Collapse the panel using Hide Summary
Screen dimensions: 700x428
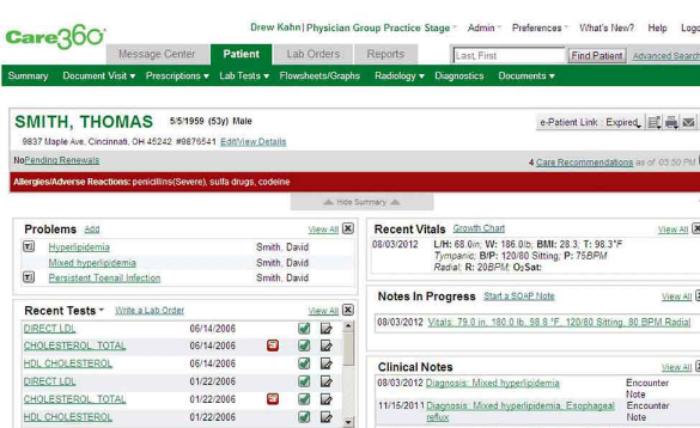pyautogui.click(x=362, y=202)
